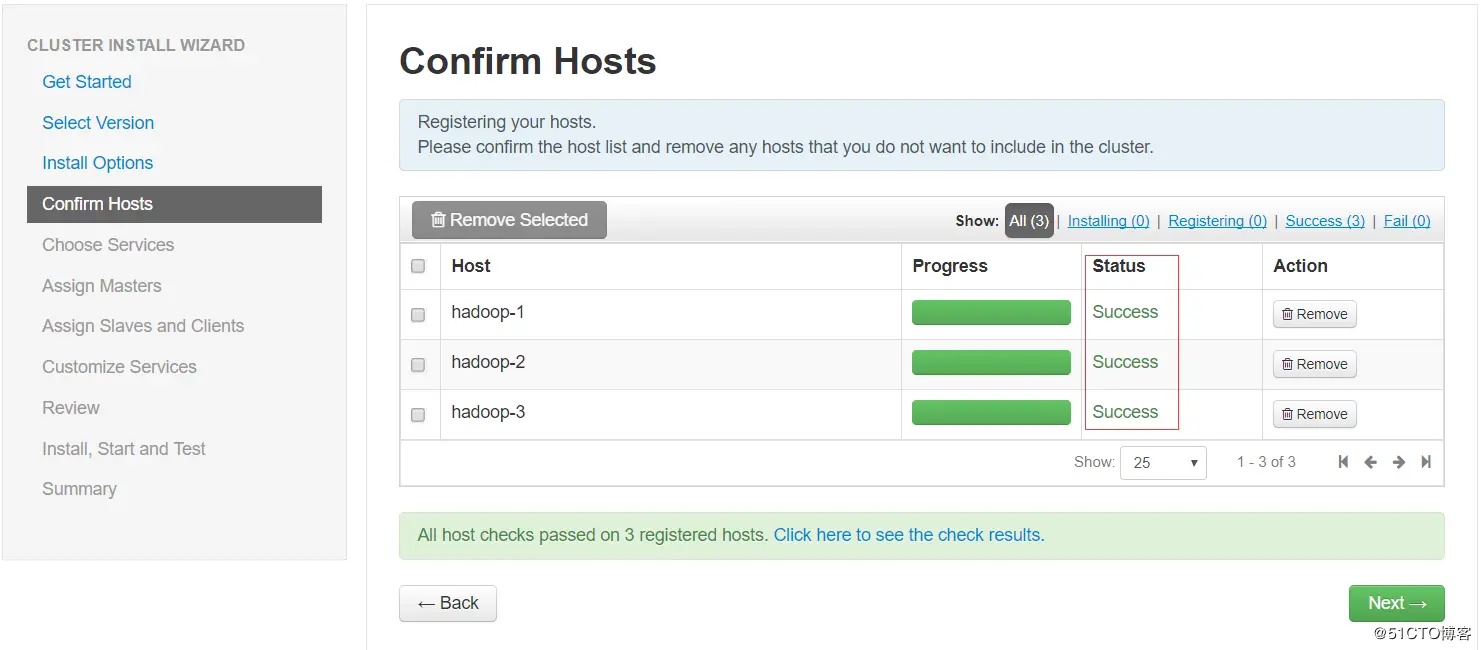Tick the checkbox for hadoop-1
Screen dimensions: 1481x650
pos(418,314)
